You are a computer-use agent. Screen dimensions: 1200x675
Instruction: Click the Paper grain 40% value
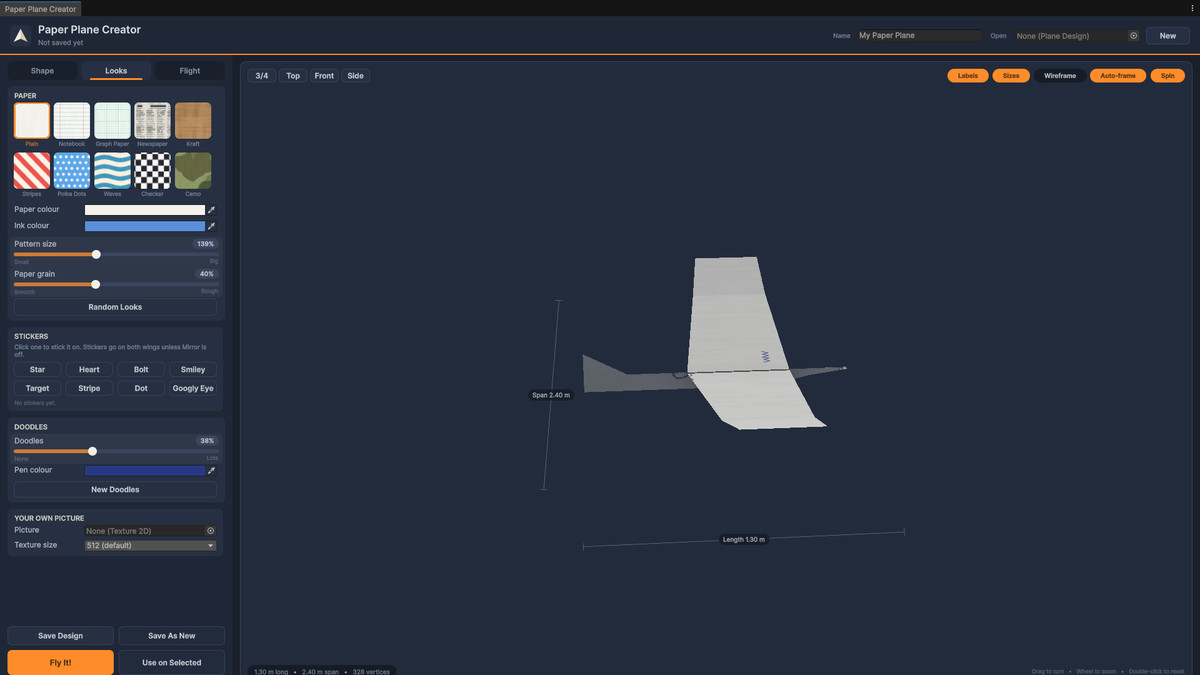[x=207, y=274]
